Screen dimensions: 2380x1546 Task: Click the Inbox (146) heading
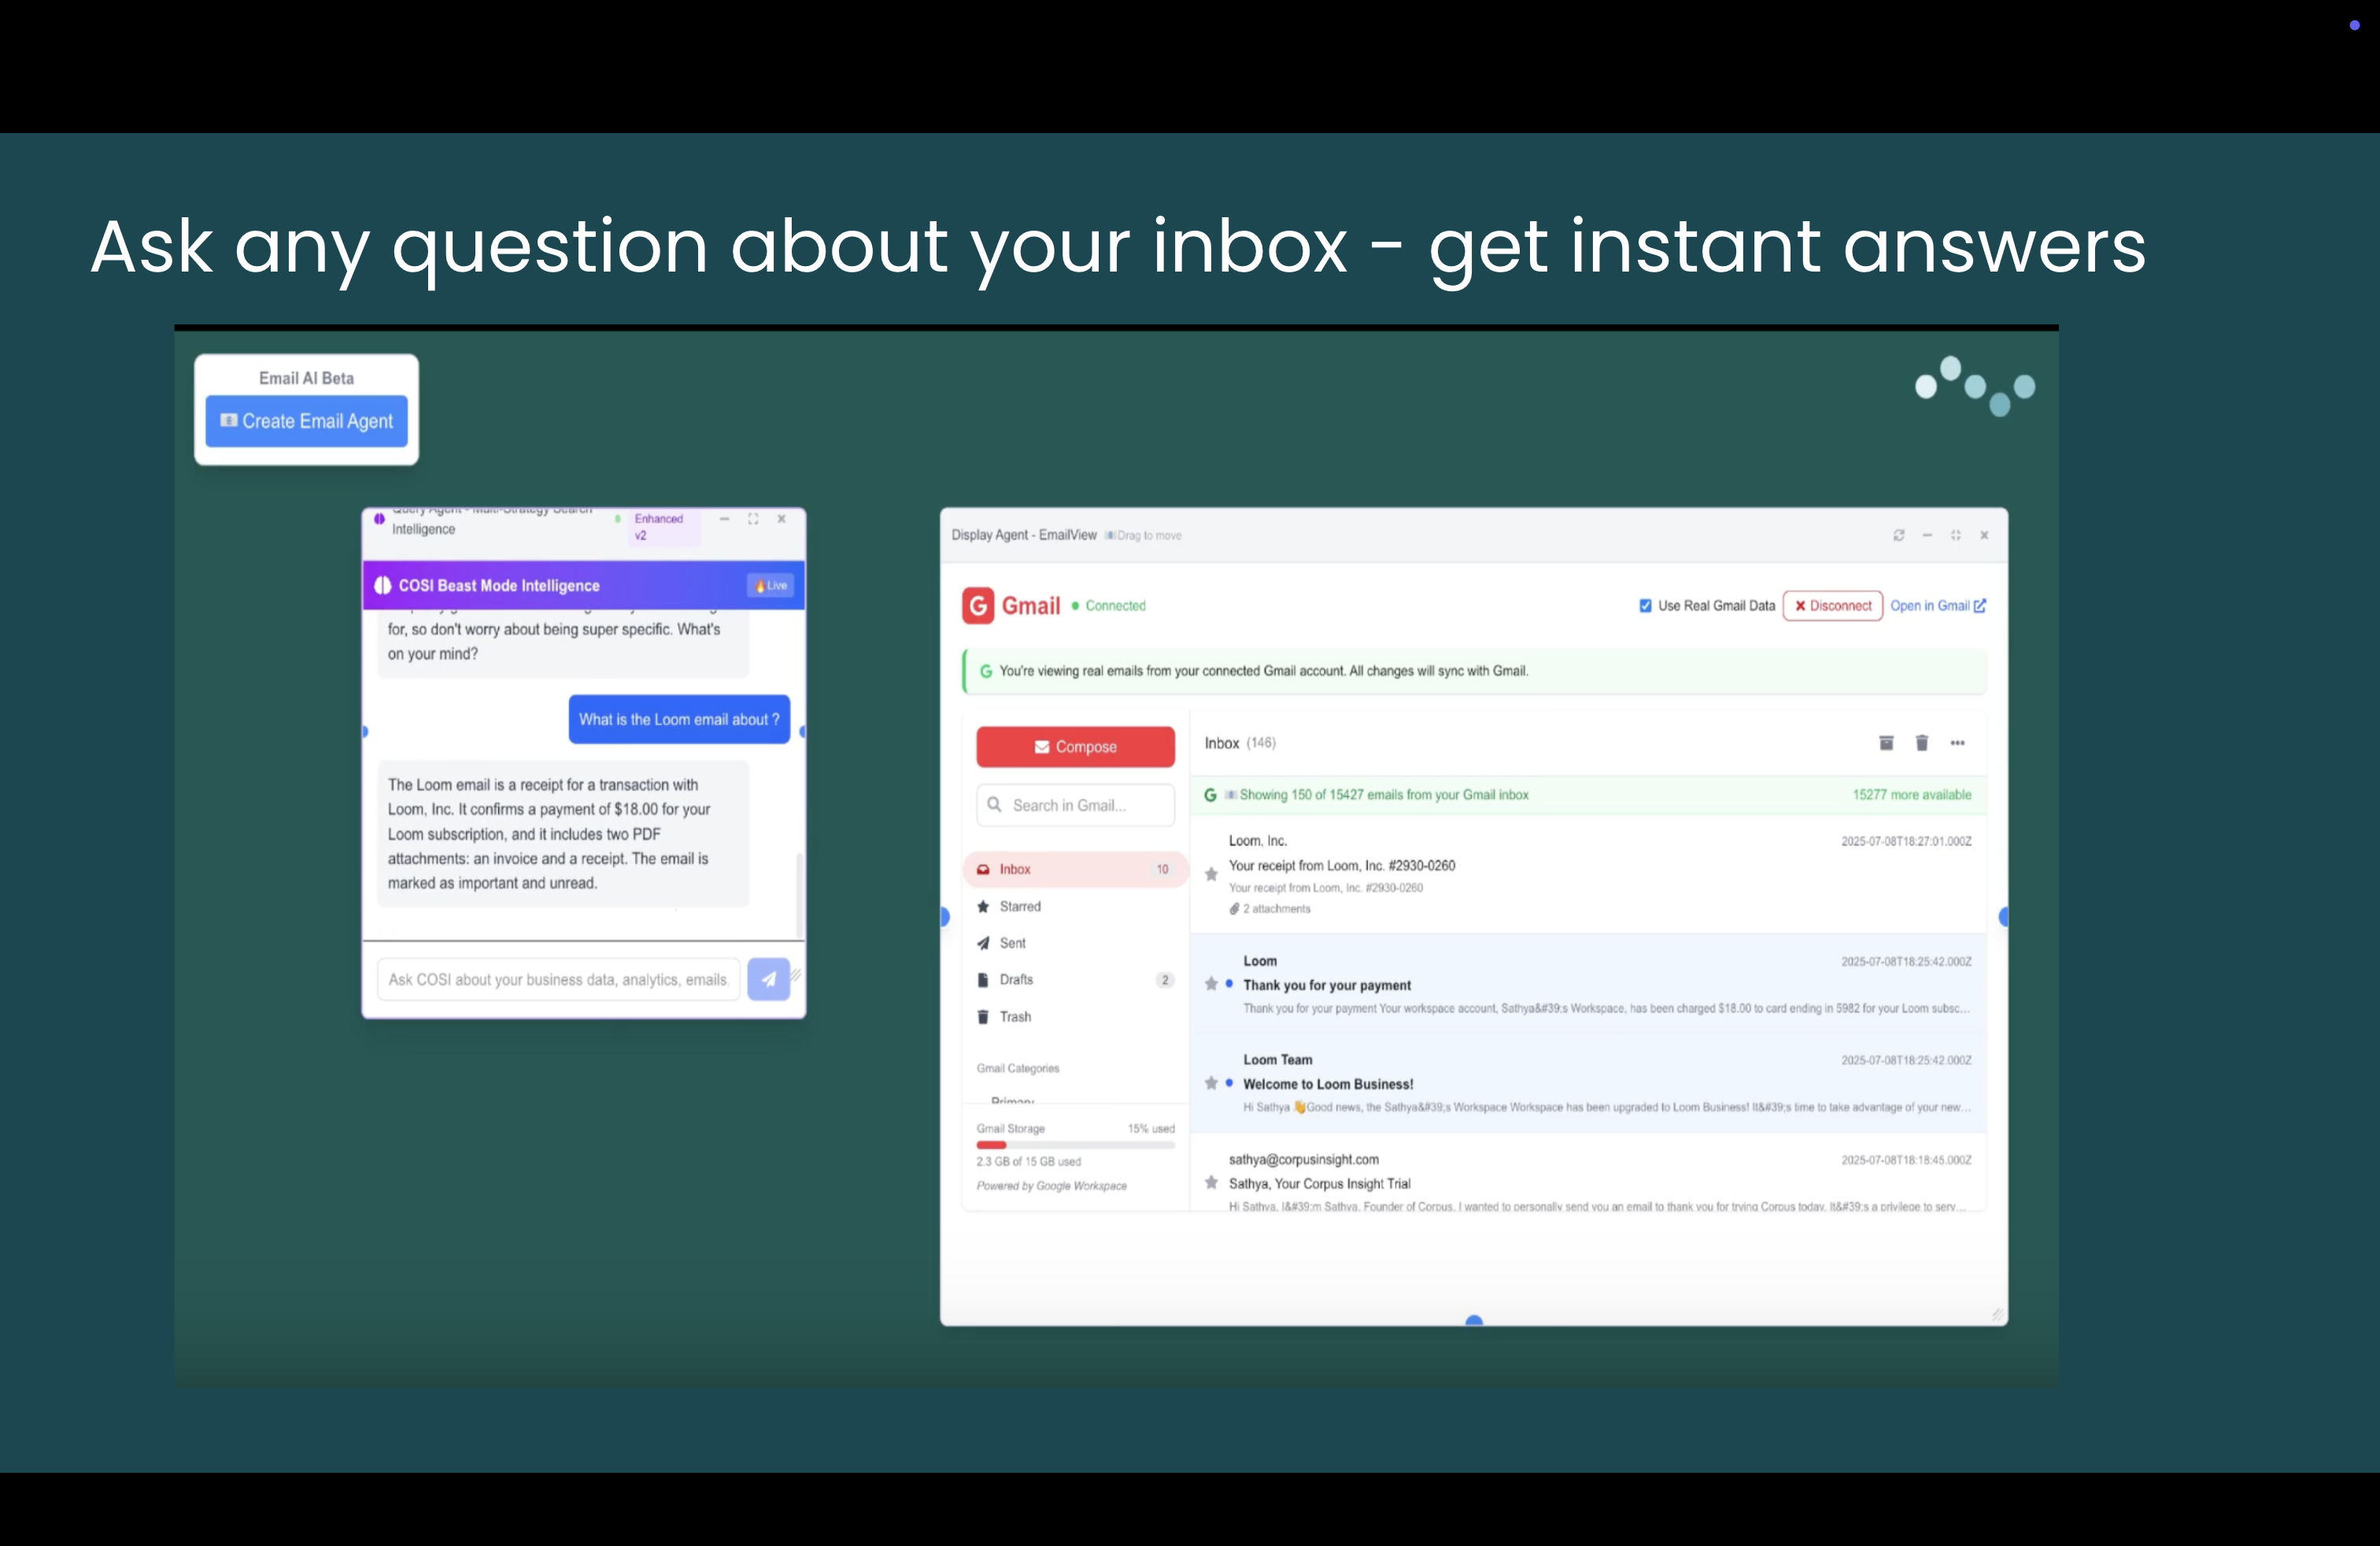(x=1239, y=743)
